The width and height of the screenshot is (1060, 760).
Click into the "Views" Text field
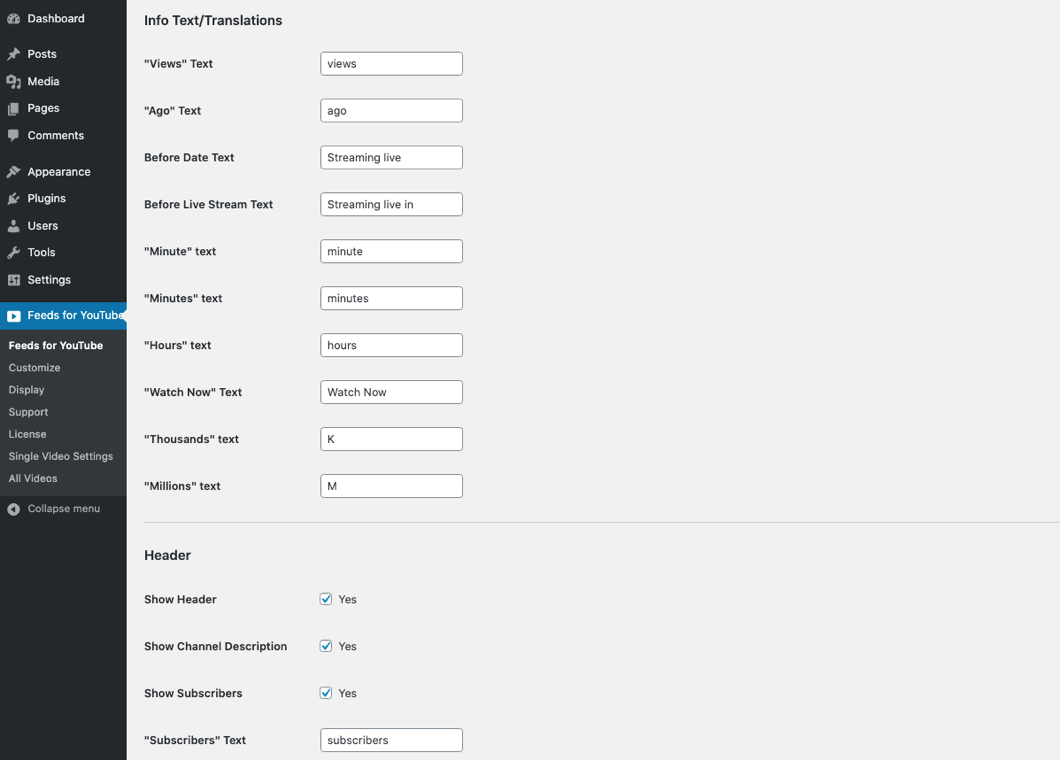coord(391,64)
